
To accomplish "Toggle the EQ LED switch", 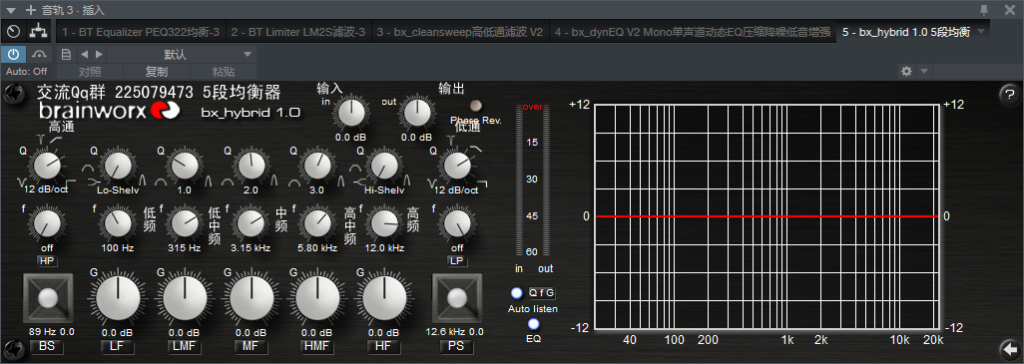I will coord(534,324).
